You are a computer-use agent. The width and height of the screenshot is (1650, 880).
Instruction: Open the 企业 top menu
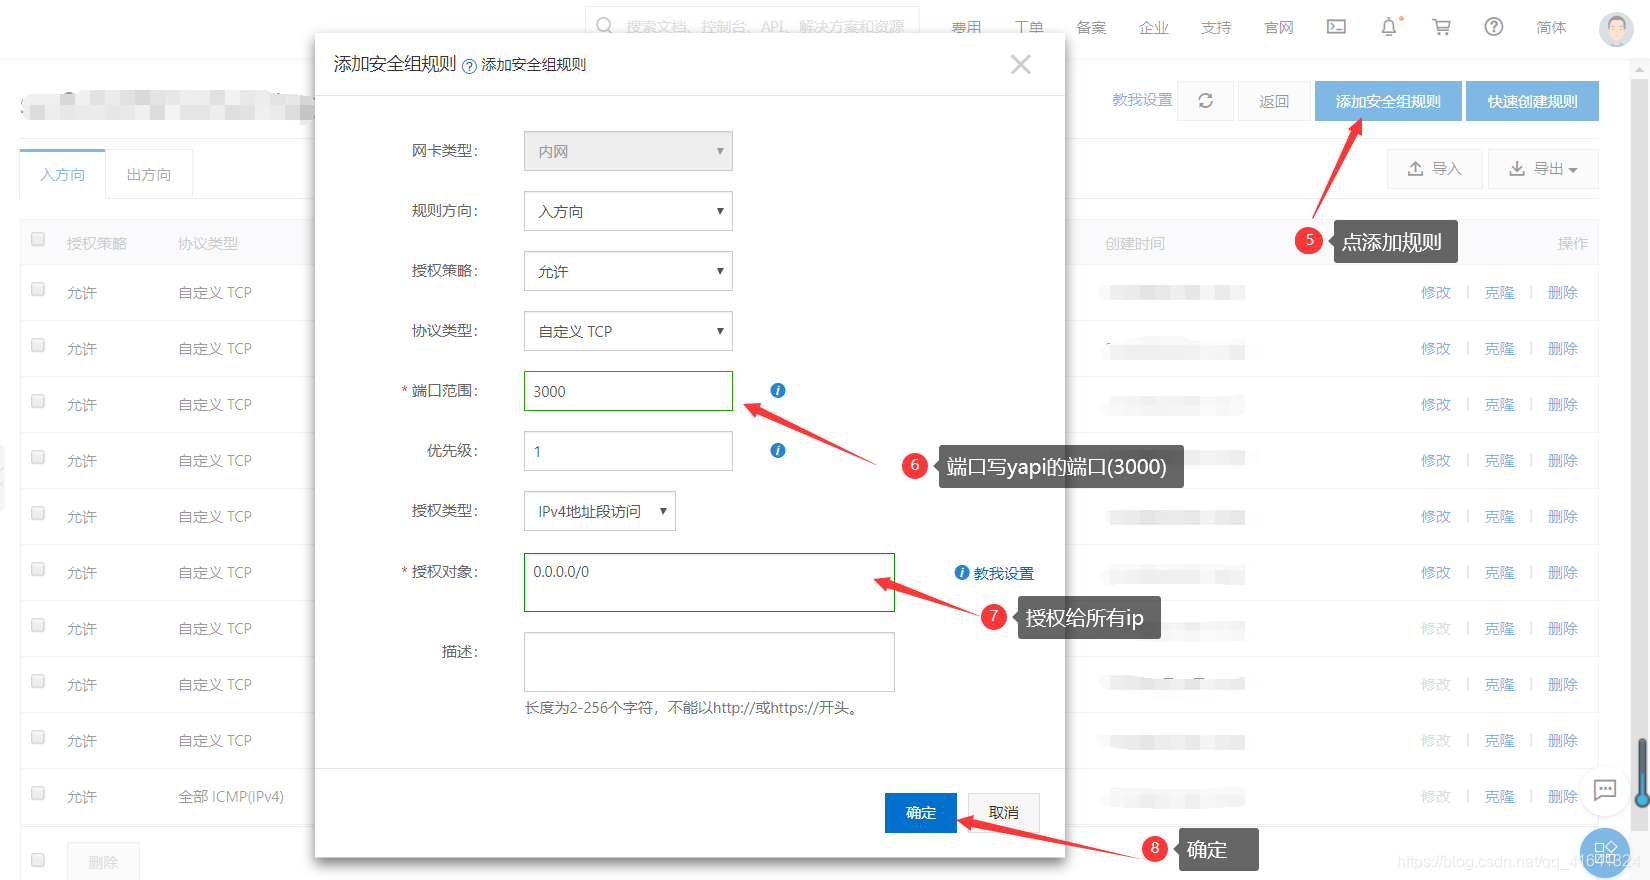point(1154,27)
